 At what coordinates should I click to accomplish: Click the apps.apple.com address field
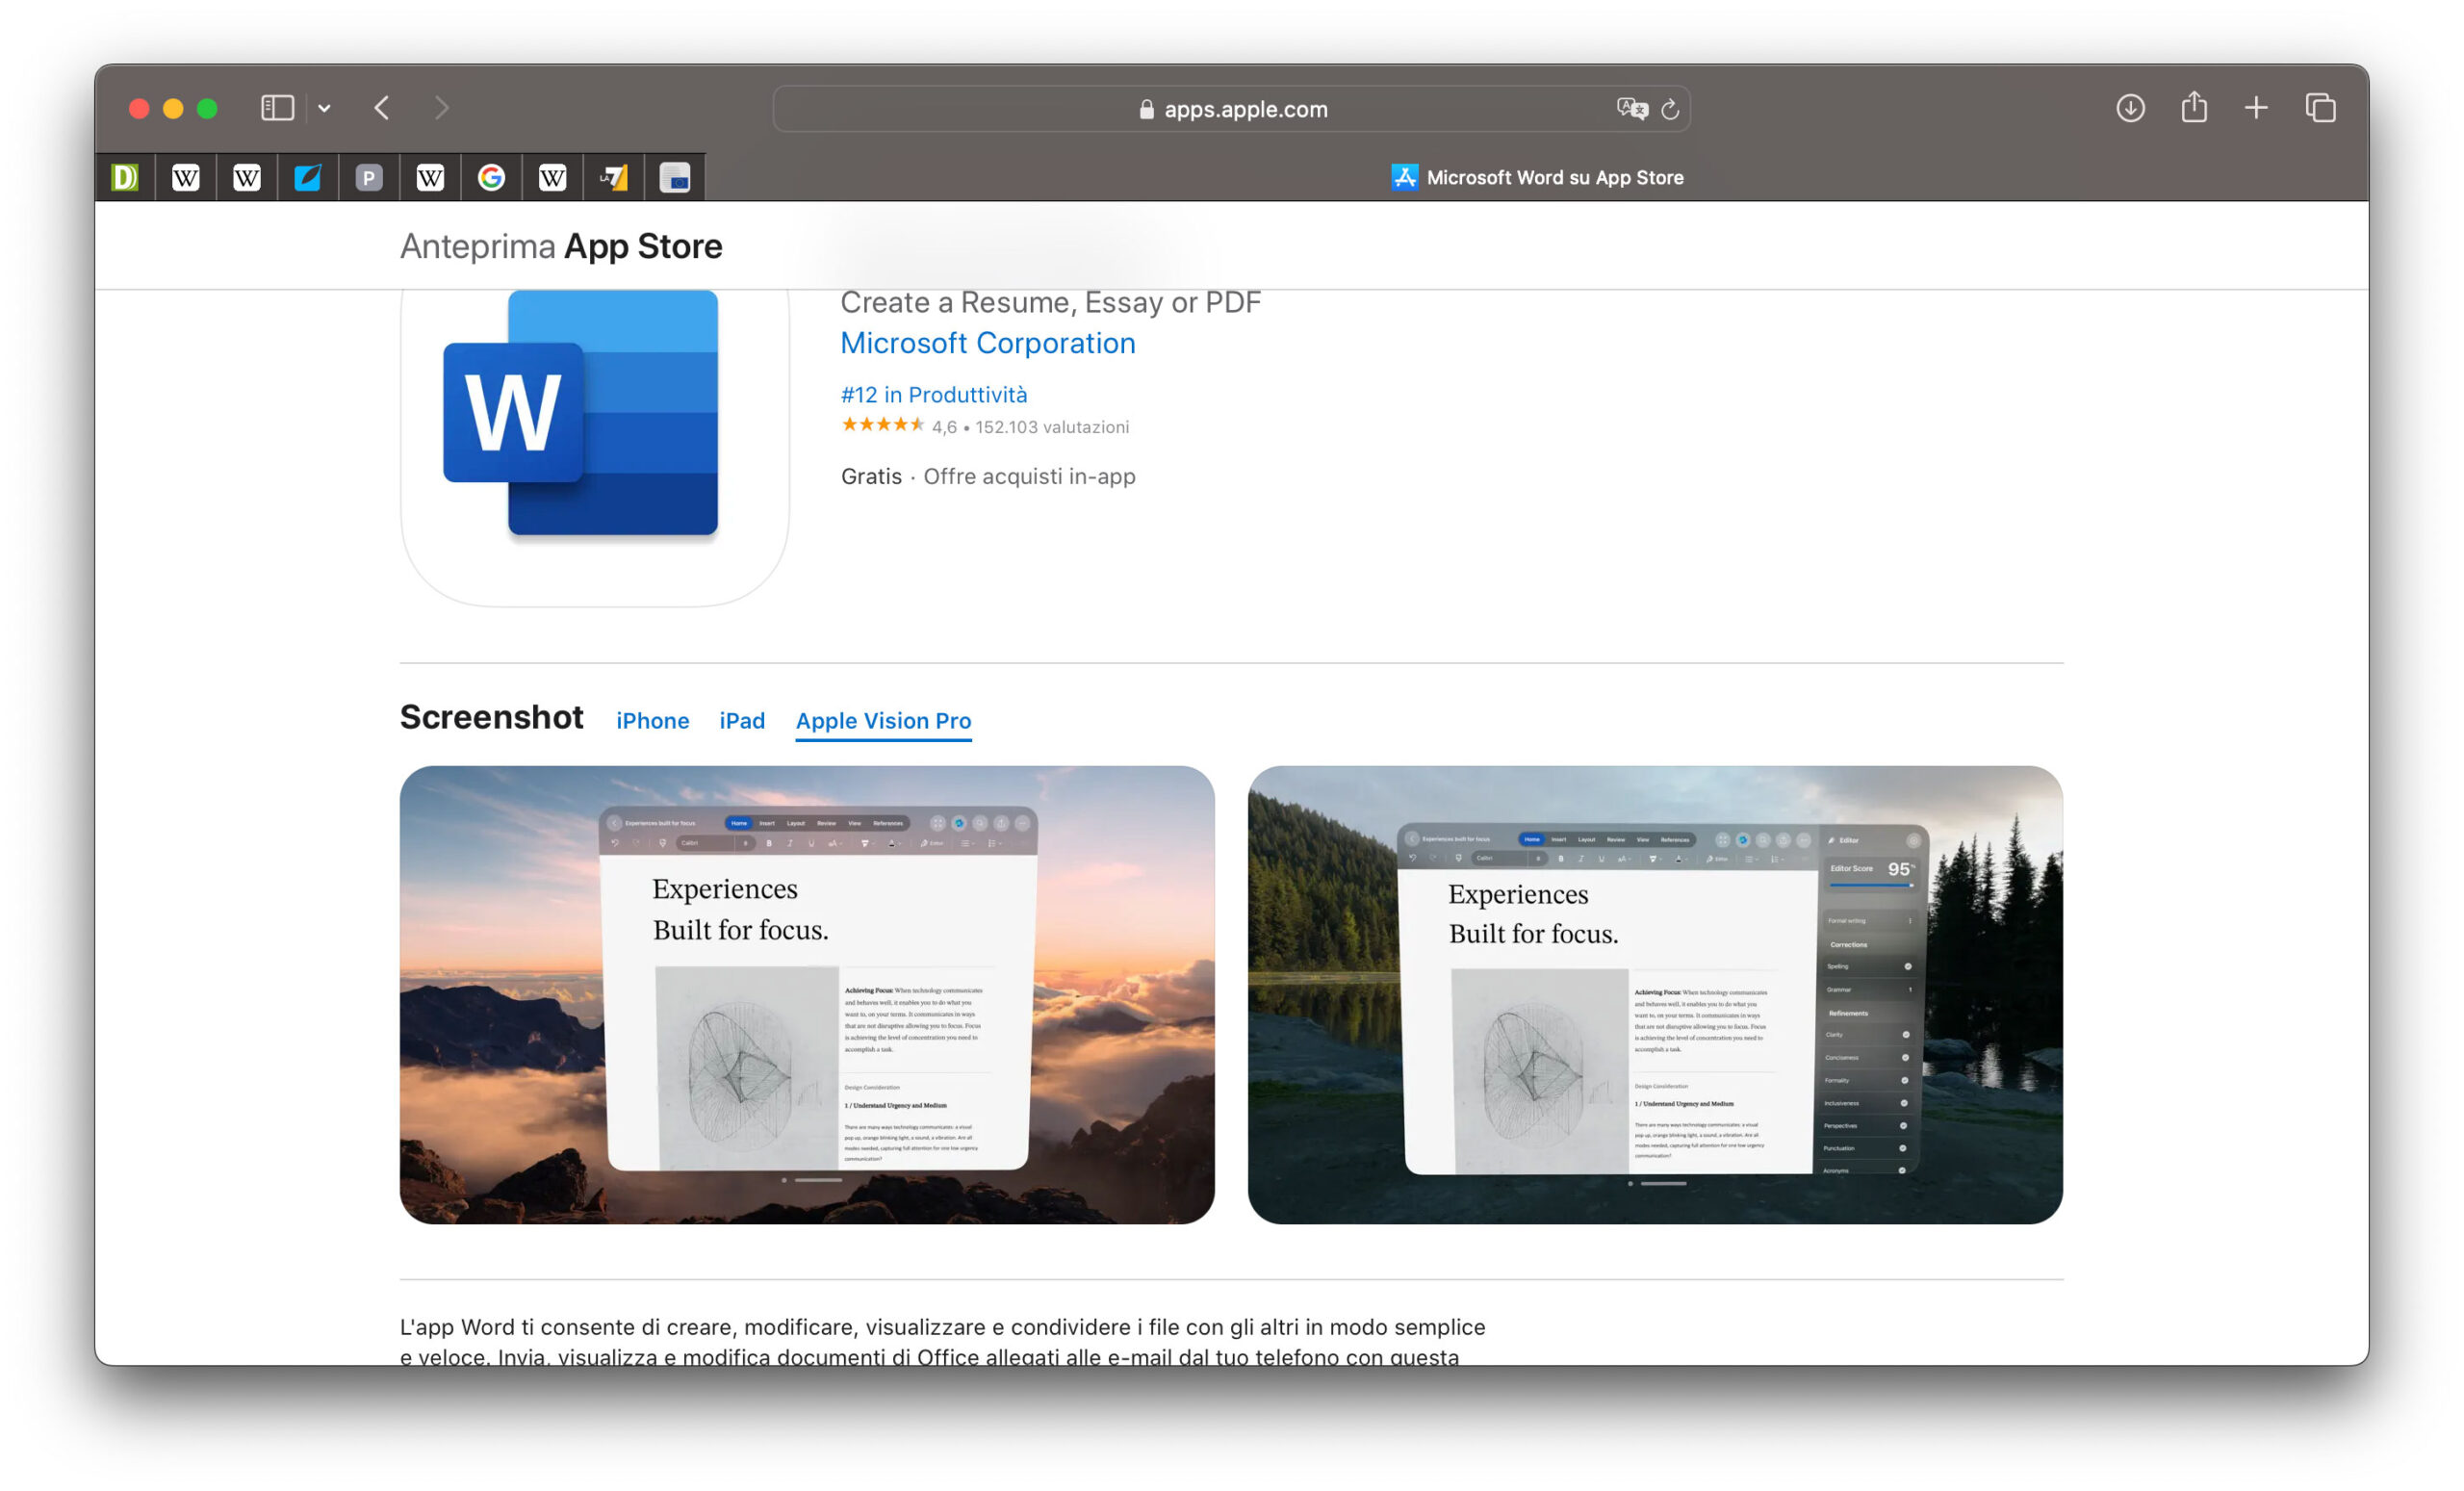(1245, 109)
